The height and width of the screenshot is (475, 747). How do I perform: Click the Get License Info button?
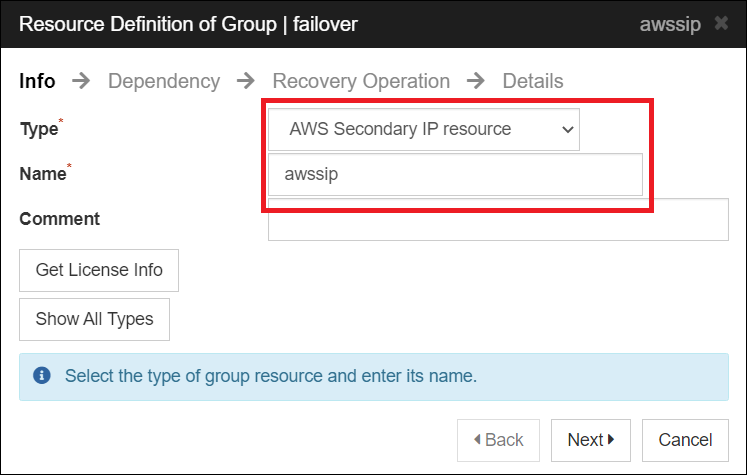coord(99,270)
